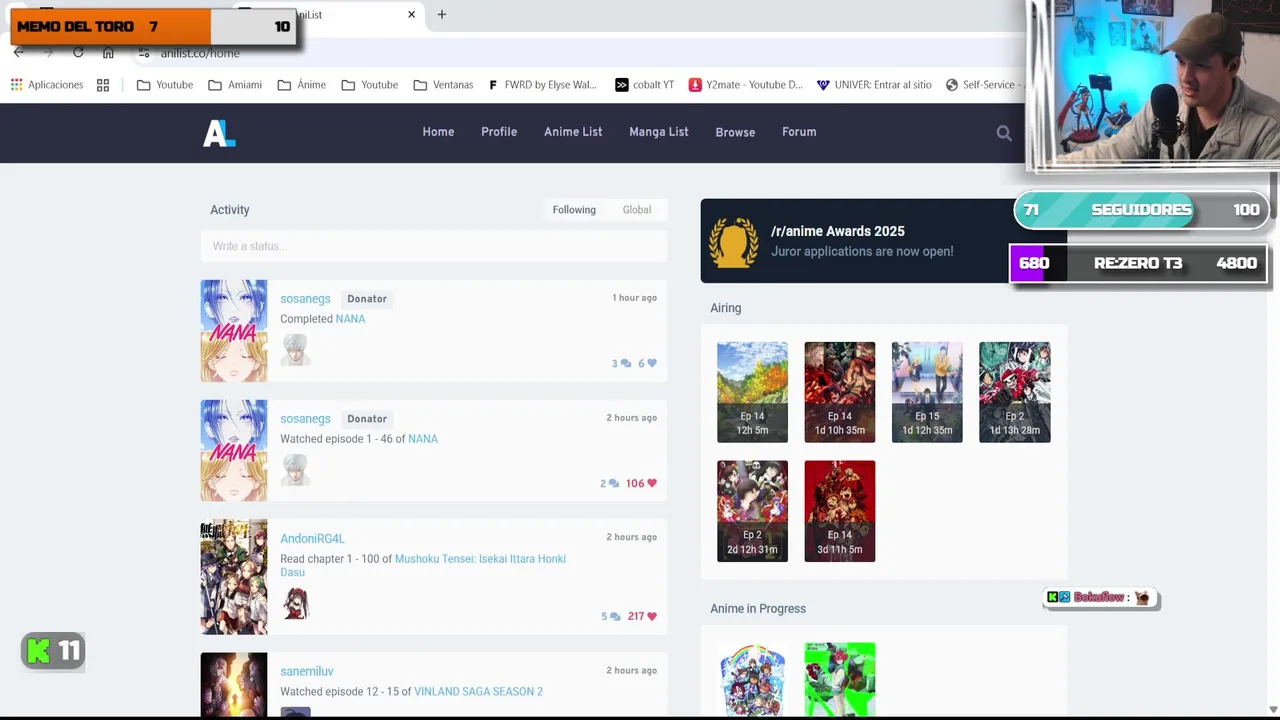Click the Write a status field
This screenshot has height=720, width=1280.
[x=433, y=246]
